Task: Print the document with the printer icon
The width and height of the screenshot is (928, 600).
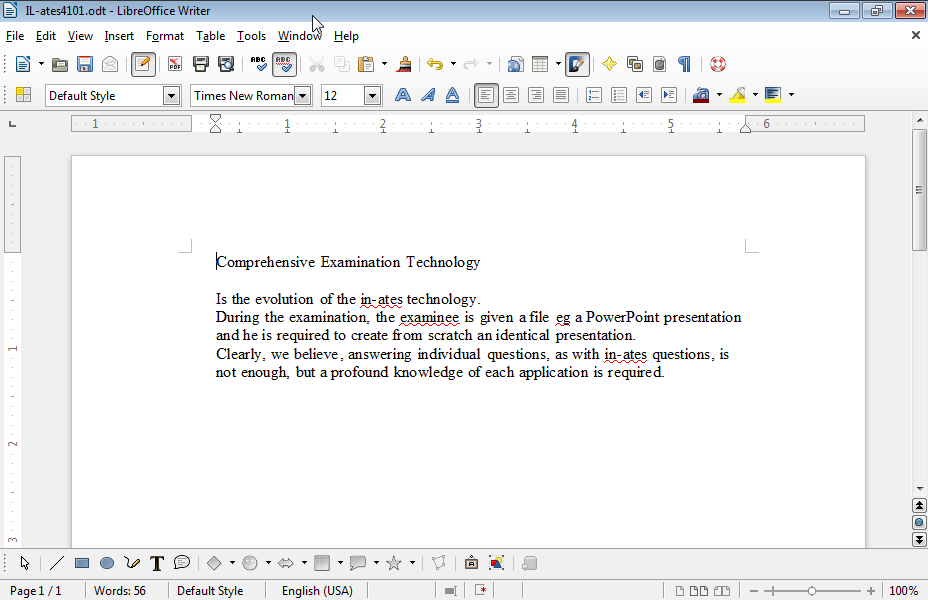Action: pos(201,64)
